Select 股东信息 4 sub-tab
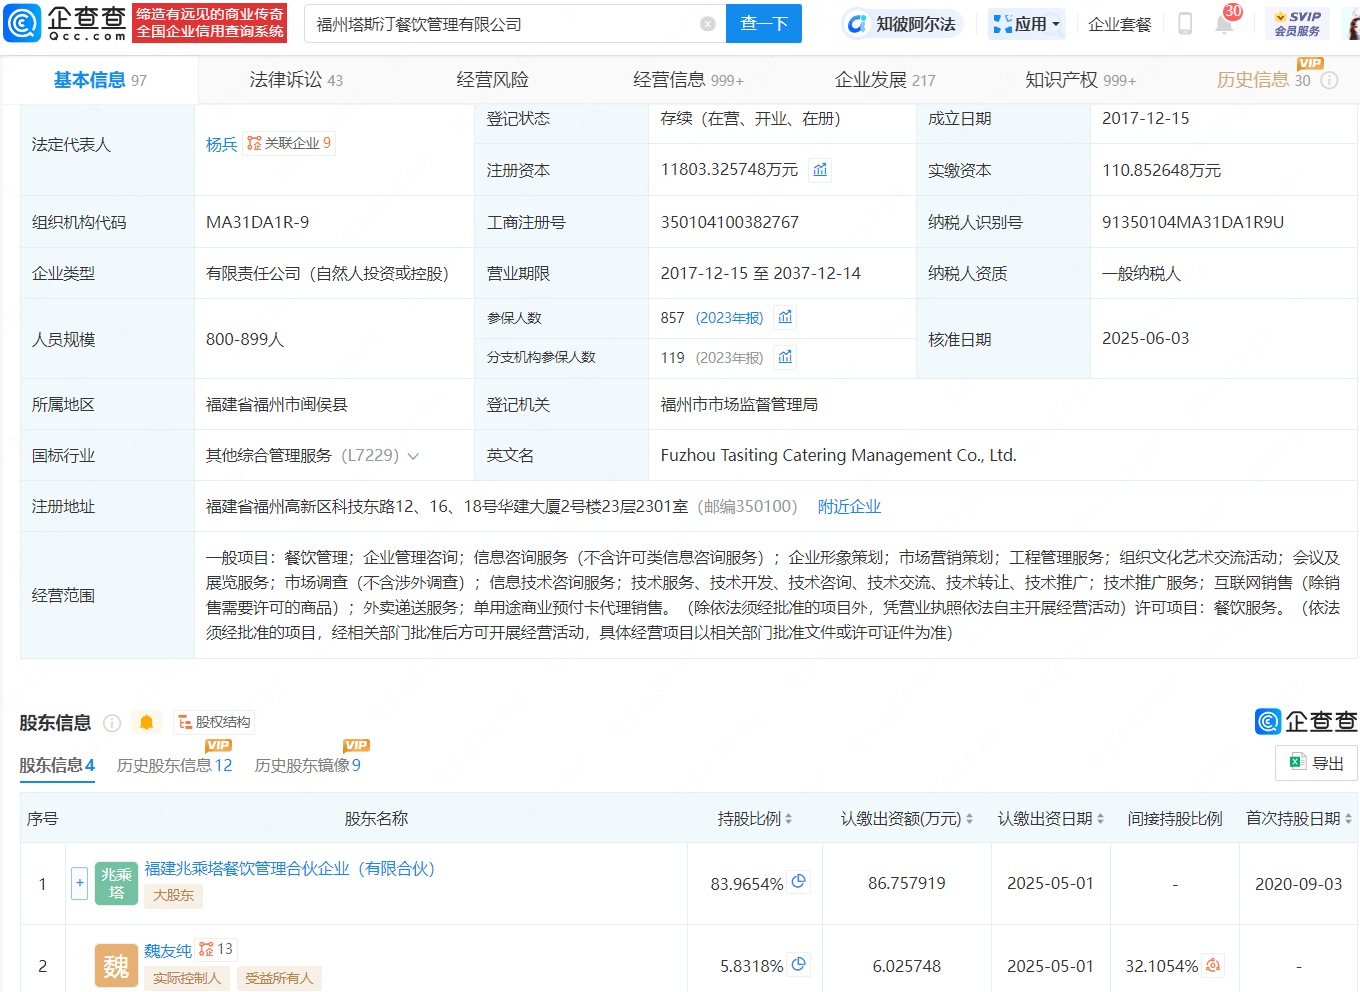 pyautogui.click(x=57, y=765)
